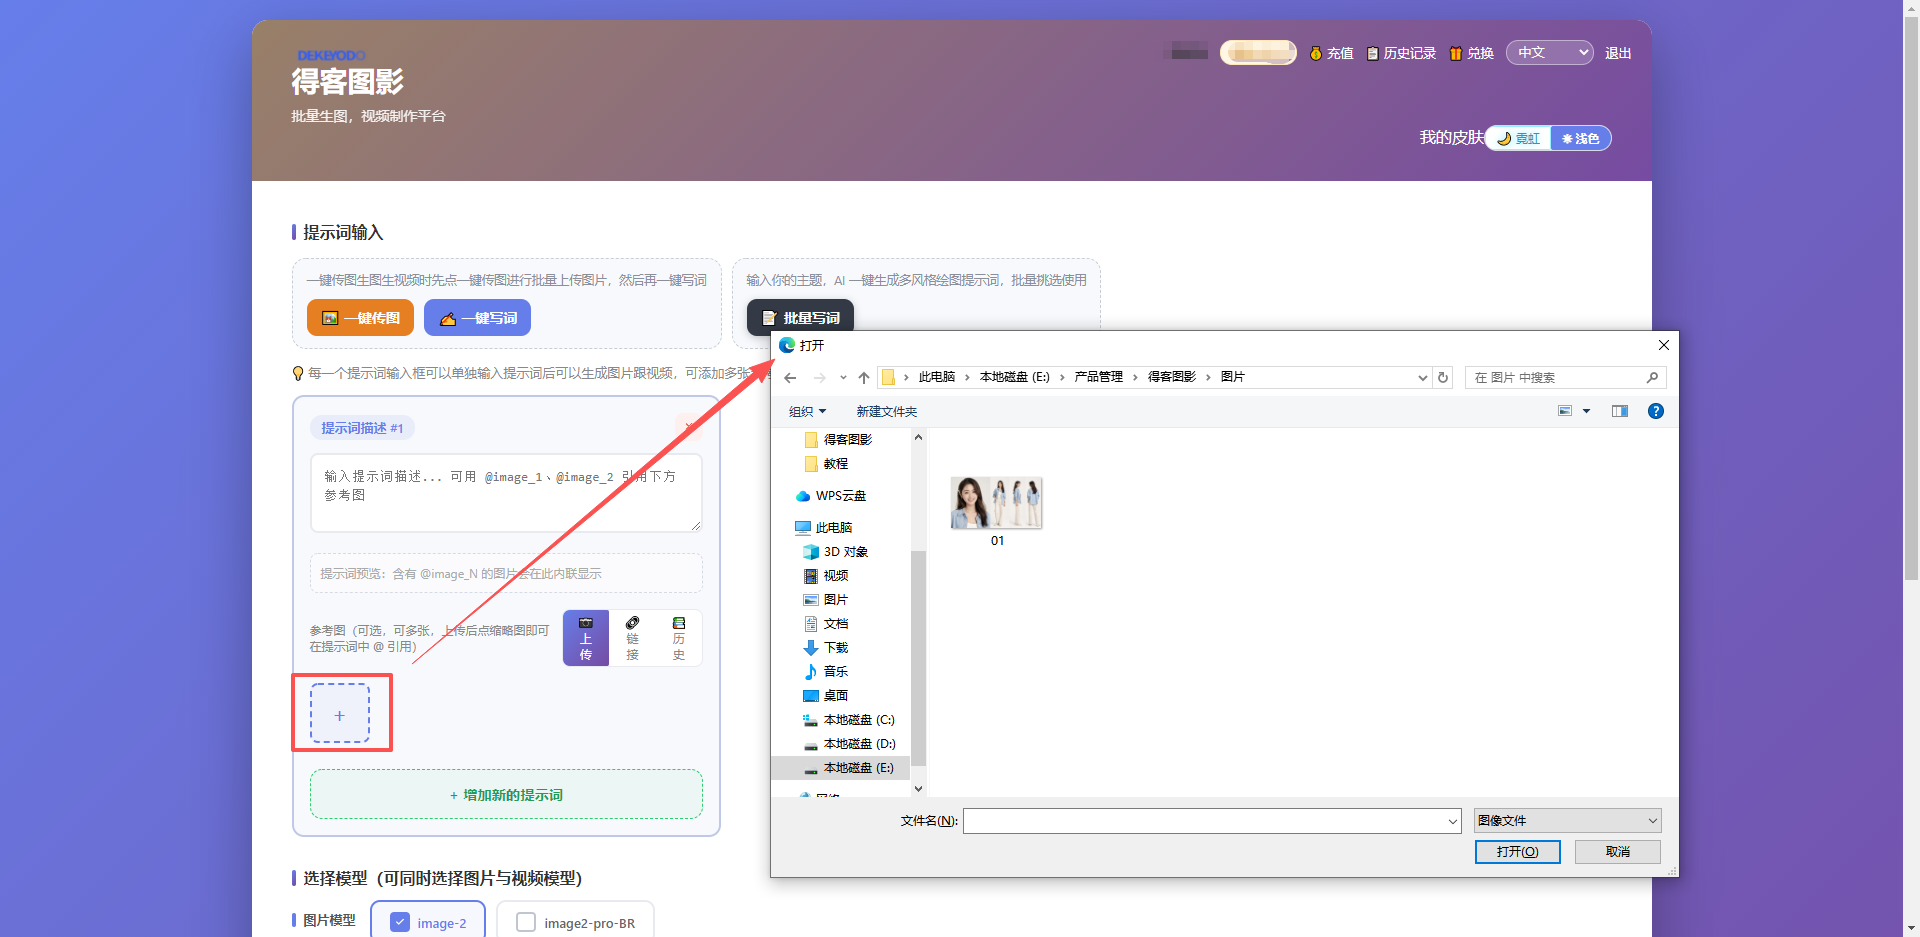
Task: Open the 中文 language dropdown
Action: [x=1549, y=52]
